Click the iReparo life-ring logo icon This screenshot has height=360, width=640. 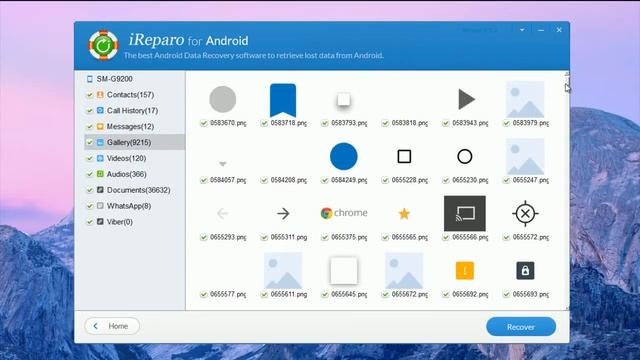coord(103,45)
